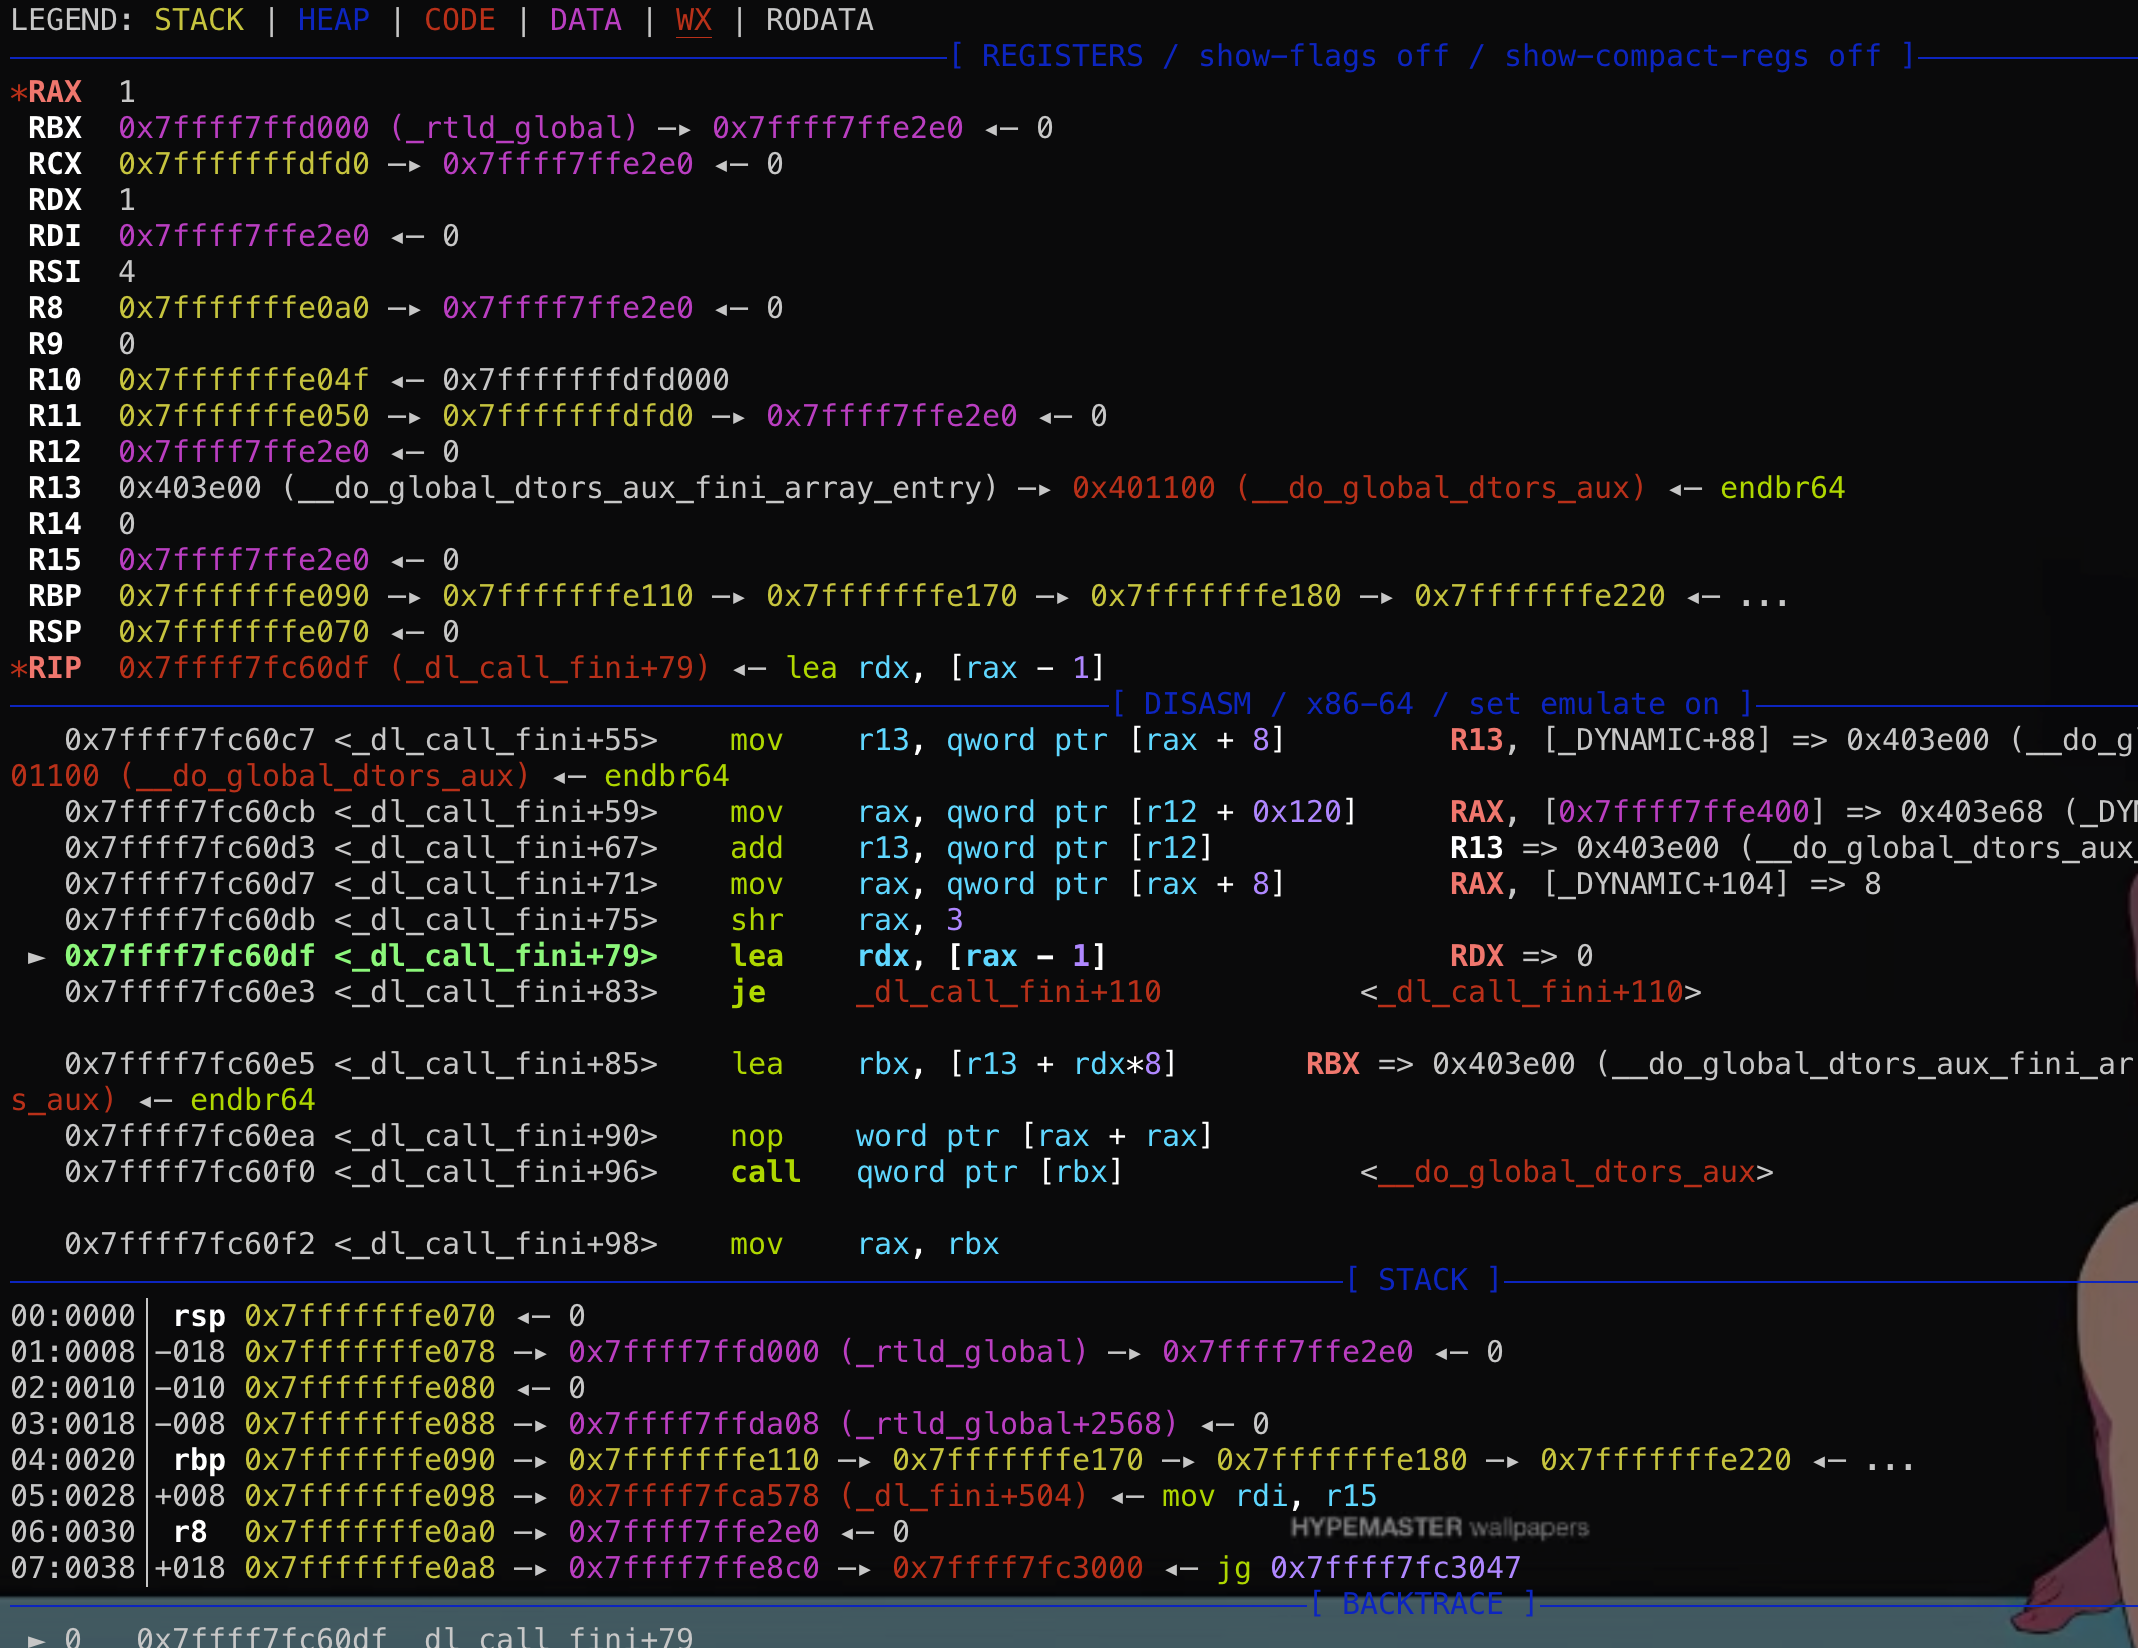This screenshot has width=2138, height=1648.
Task: Click the call instruction at _dl_call_fini+96
Action: [x=765, y=1172]
